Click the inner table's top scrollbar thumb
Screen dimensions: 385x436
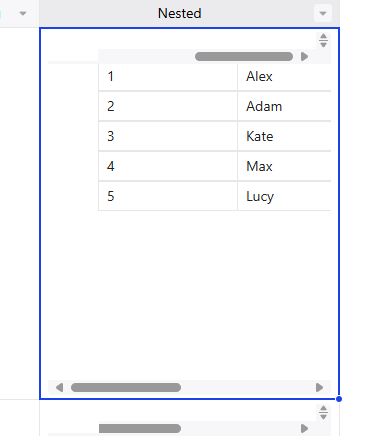(x=244, y=56)
